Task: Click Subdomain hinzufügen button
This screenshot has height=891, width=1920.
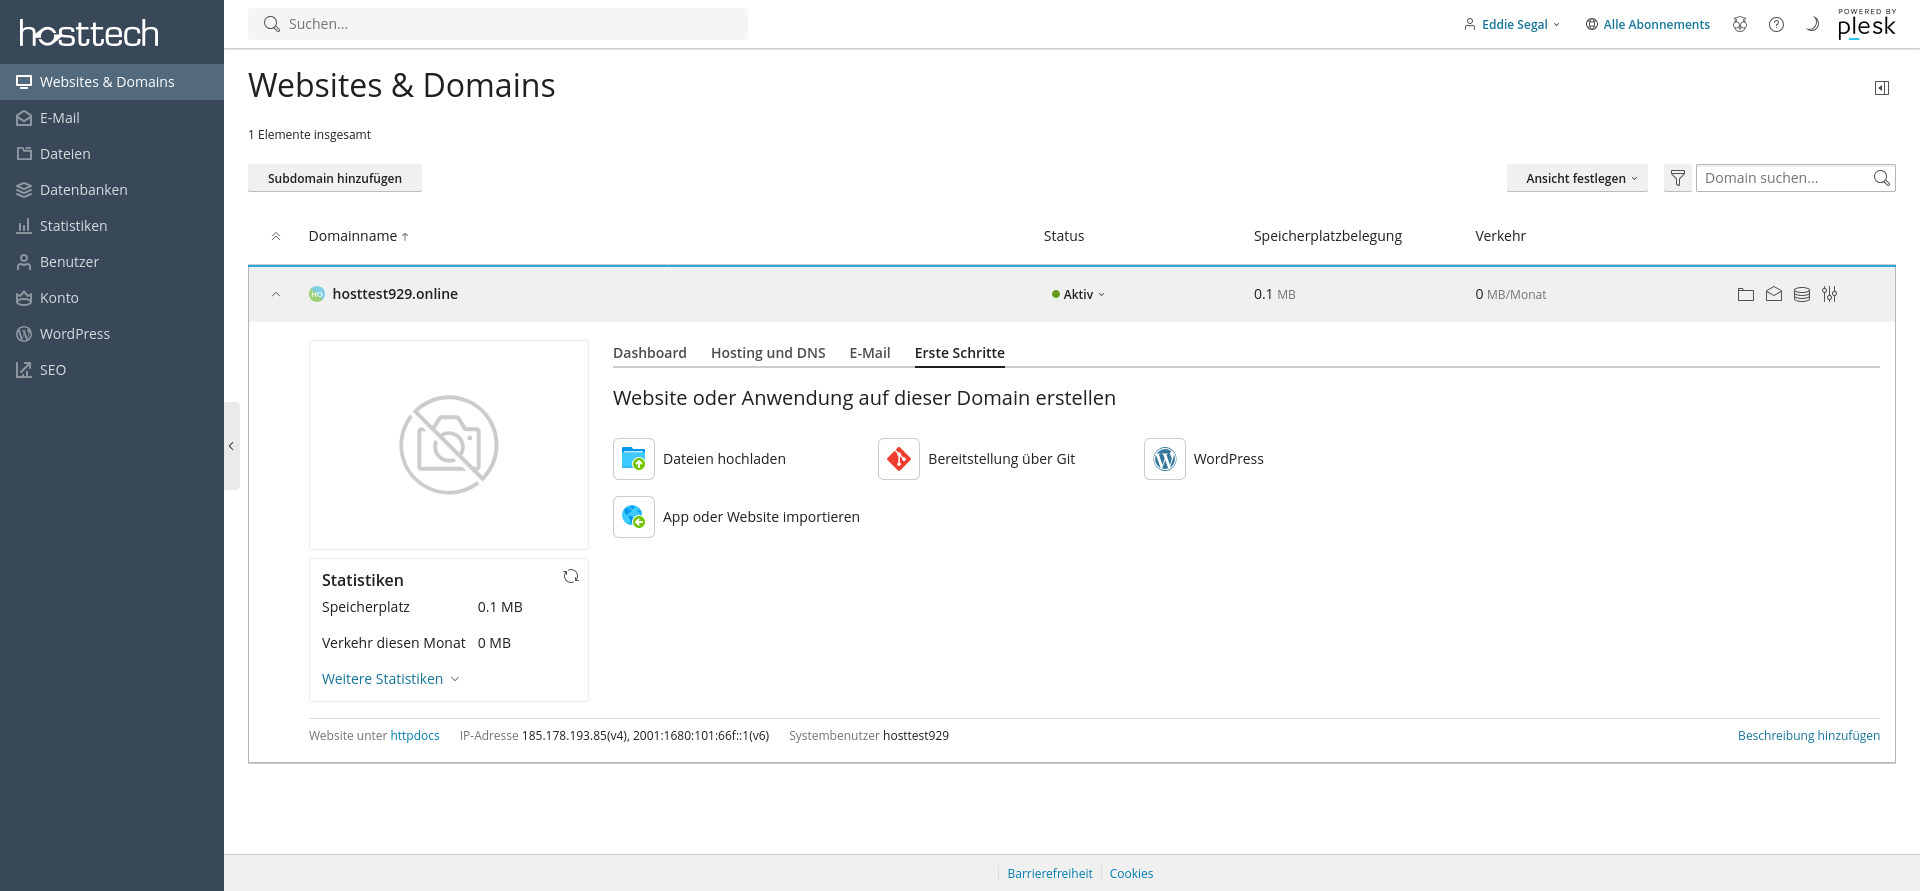Action: click(x=335, y=178)
